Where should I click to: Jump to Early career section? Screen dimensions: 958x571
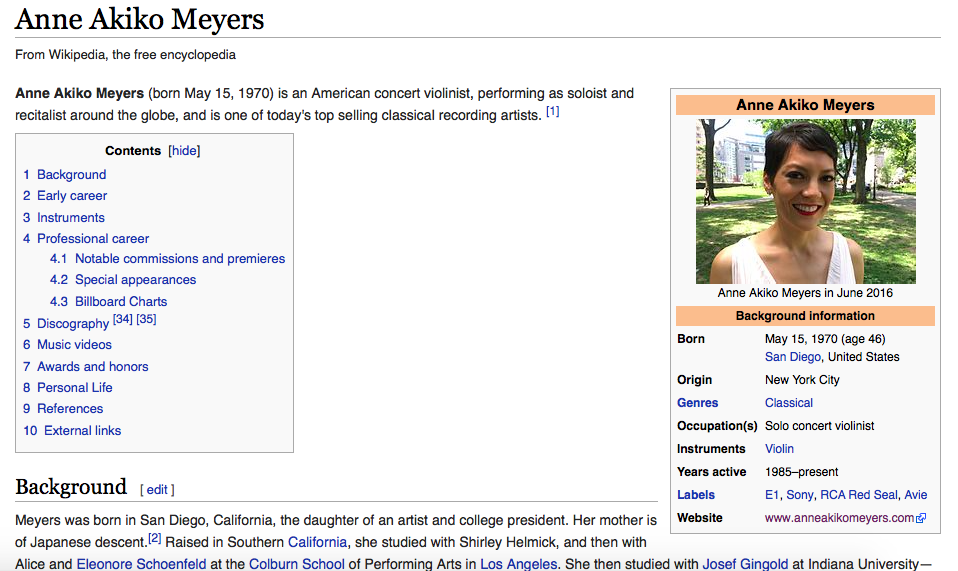[72, 196]
